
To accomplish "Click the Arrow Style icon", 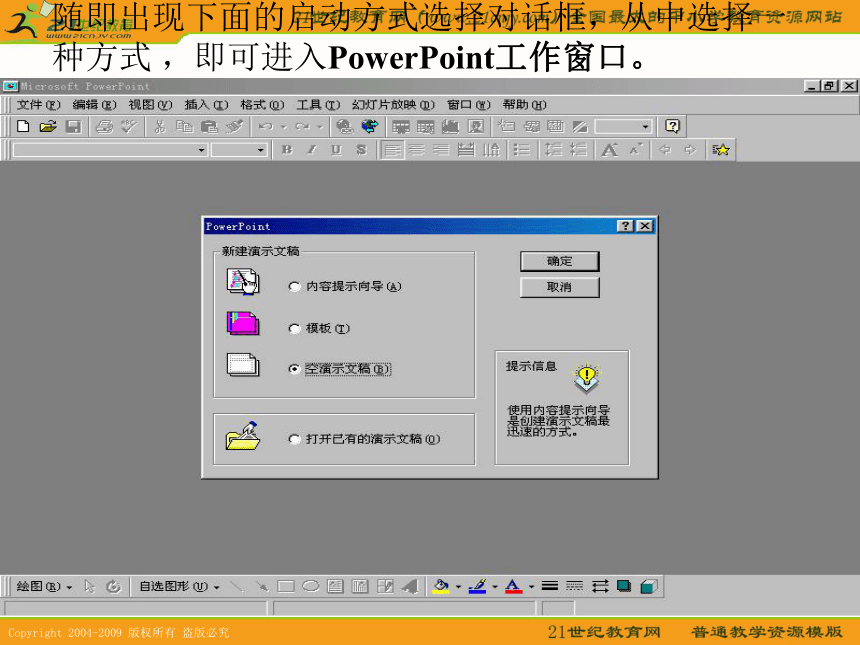I will click(599, 586).
